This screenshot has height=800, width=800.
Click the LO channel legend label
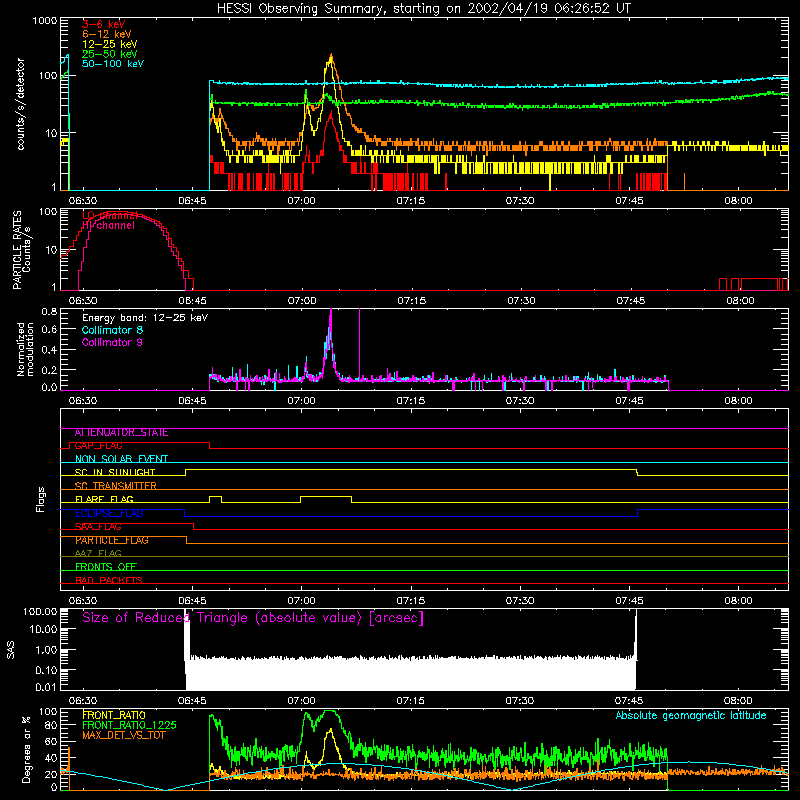pyautogui.click(x=110, y=215)
